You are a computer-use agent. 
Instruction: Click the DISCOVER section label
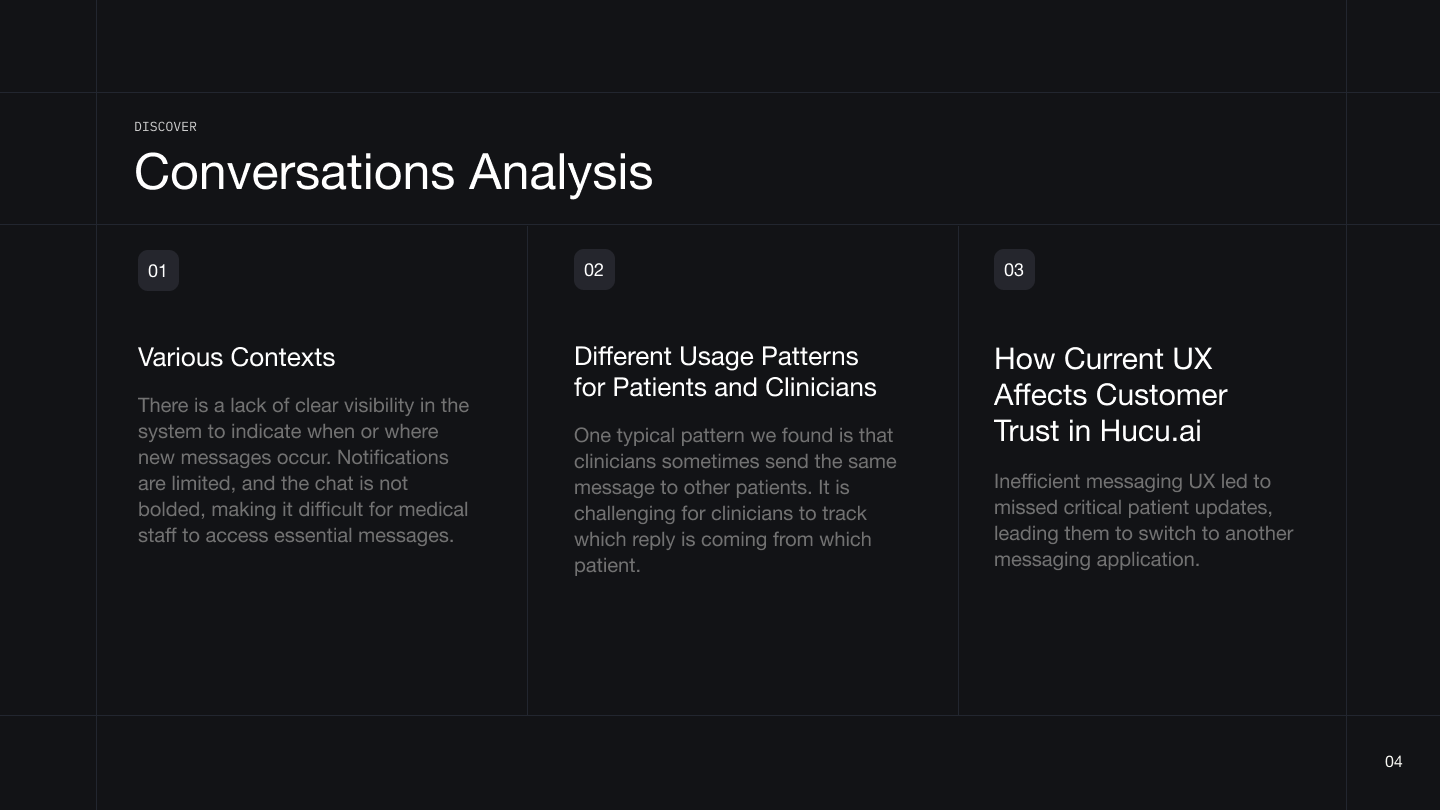[165, 127]
